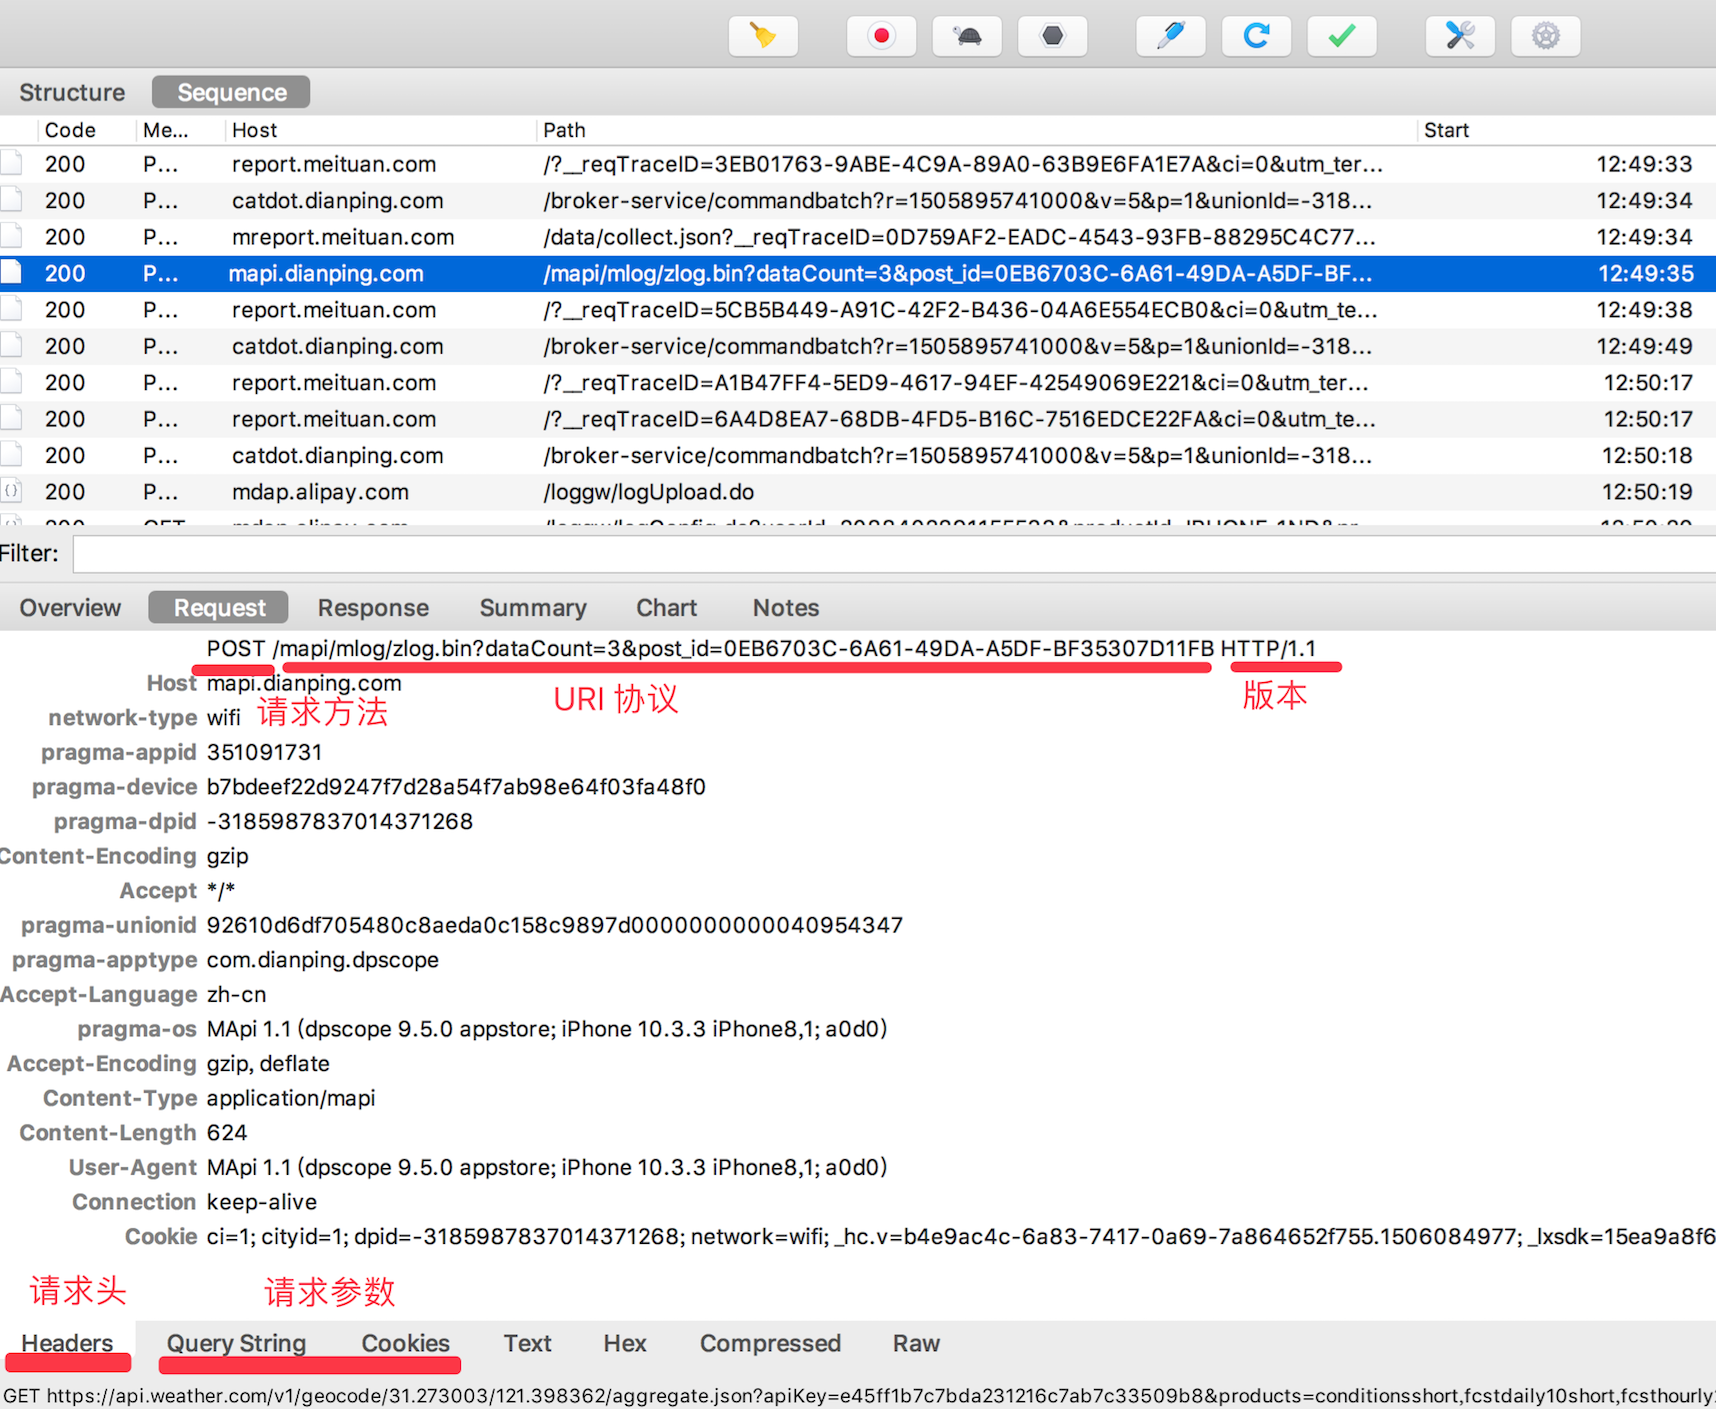This screenshot has height=1409, width=1716.
Task: Select the mreport.meituan.com request row
Action: point(858,237)
